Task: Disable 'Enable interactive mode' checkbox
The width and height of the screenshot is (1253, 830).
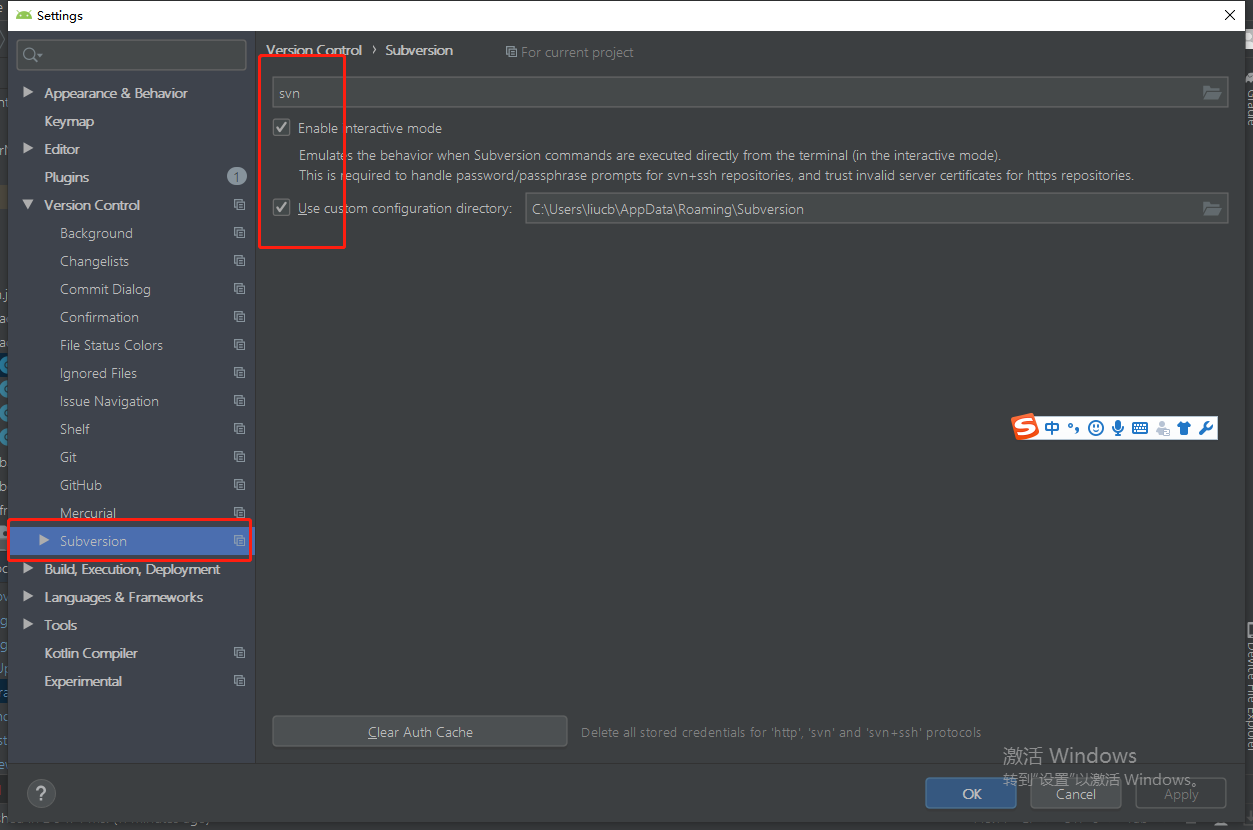Action: click(281, 127)
